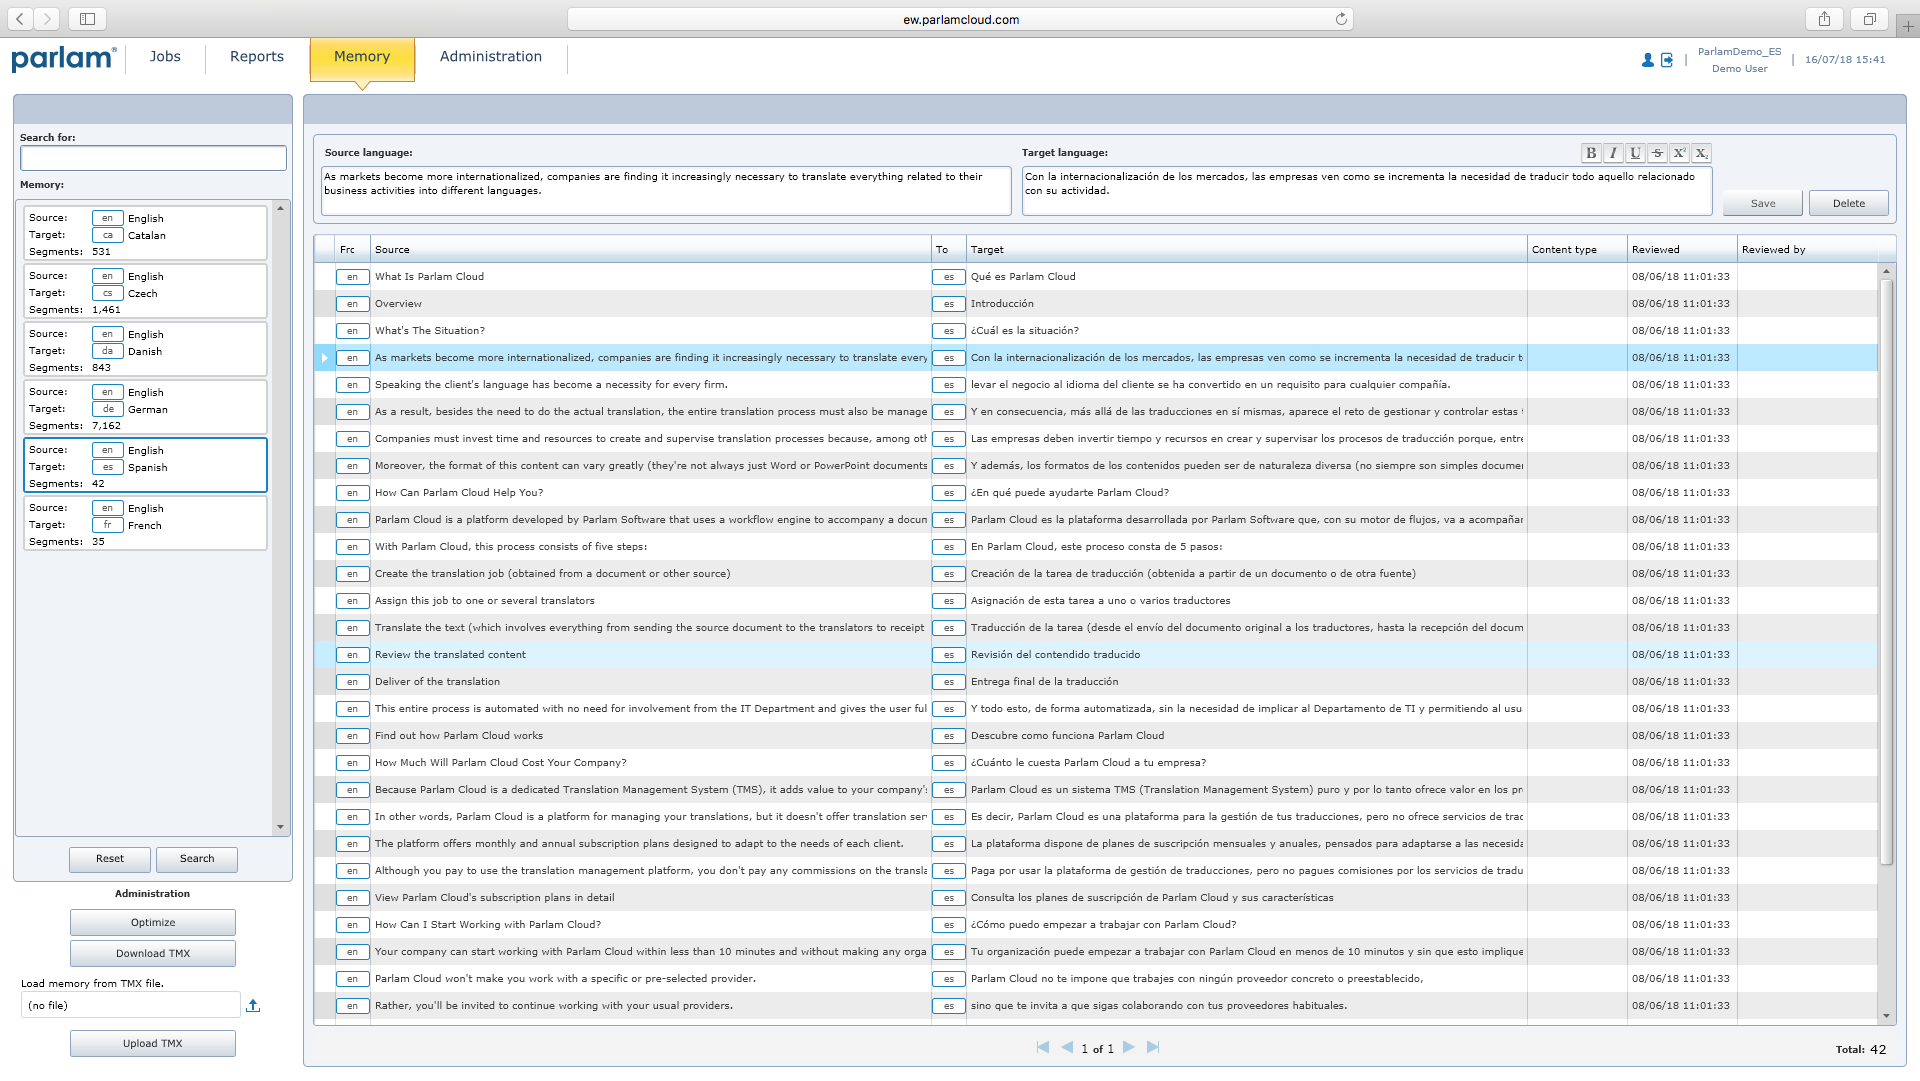The image size is (1920, 1081).
Task: Select the English to French memory
Action: click(145, 523)
